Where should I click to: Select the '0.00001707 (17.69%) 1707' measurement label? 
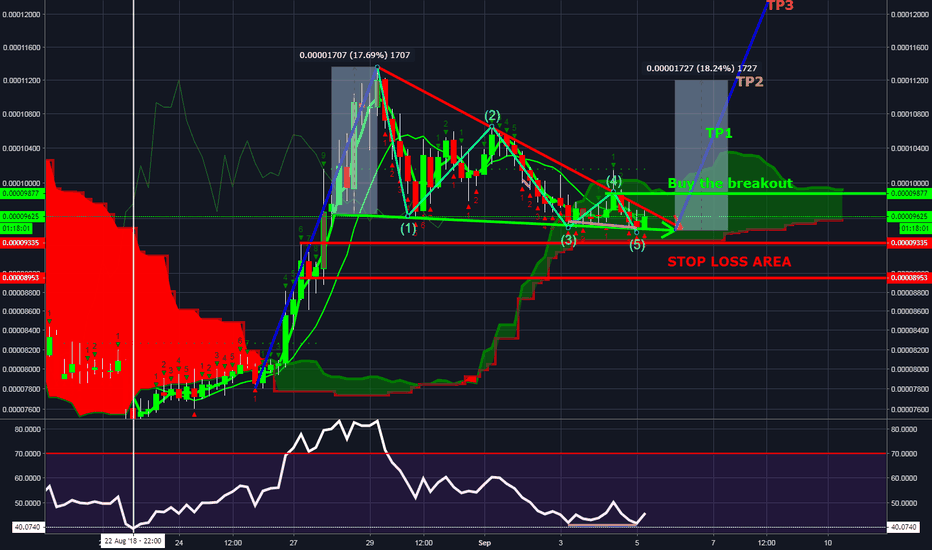[355, 55]
